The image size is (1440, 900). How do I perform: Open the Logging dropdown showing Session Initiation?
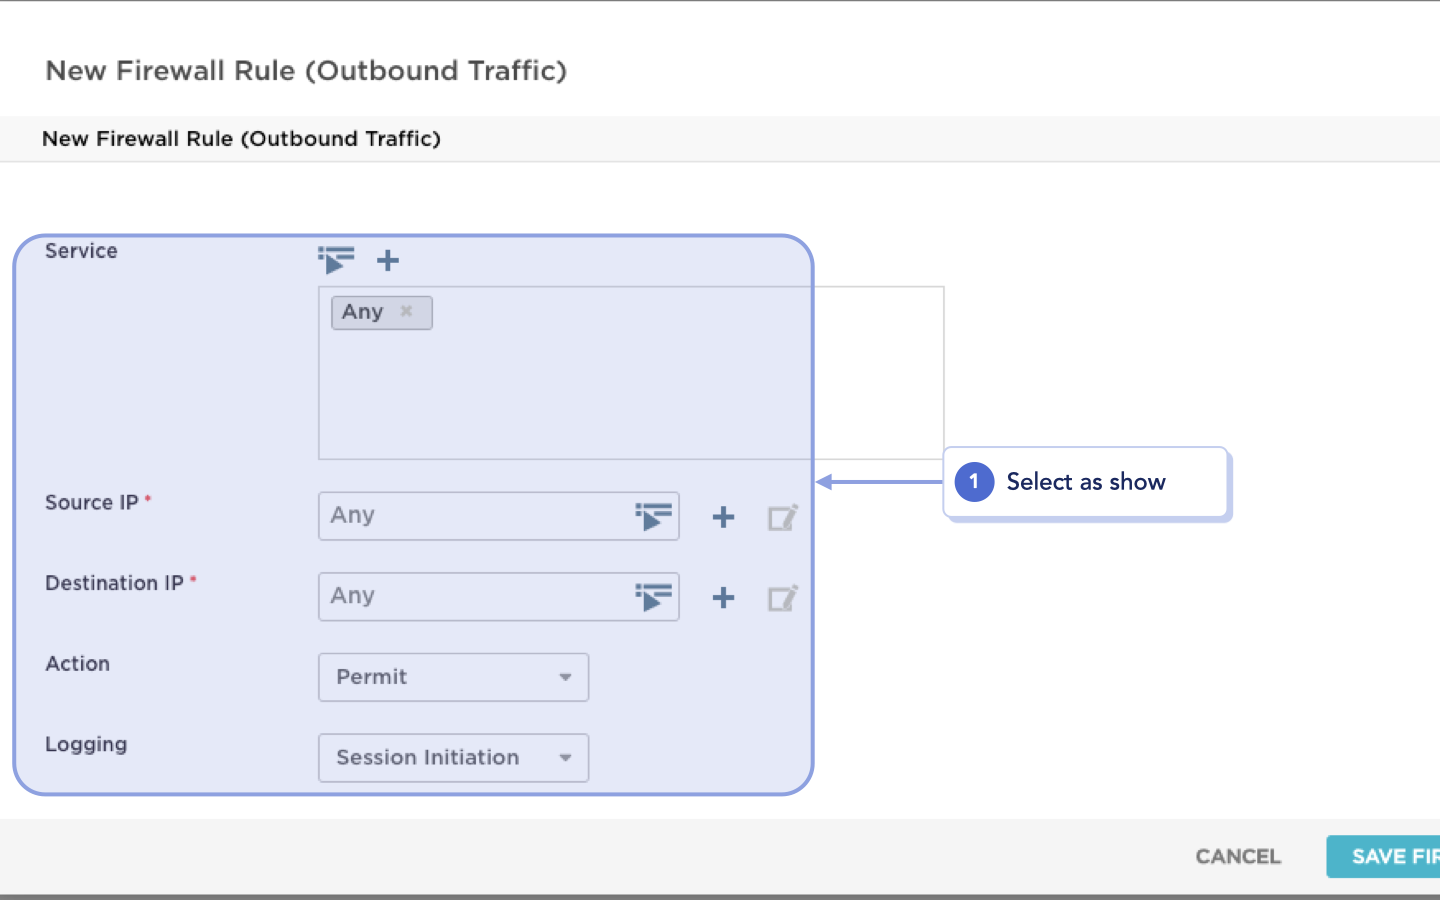(x=453, y=757)
